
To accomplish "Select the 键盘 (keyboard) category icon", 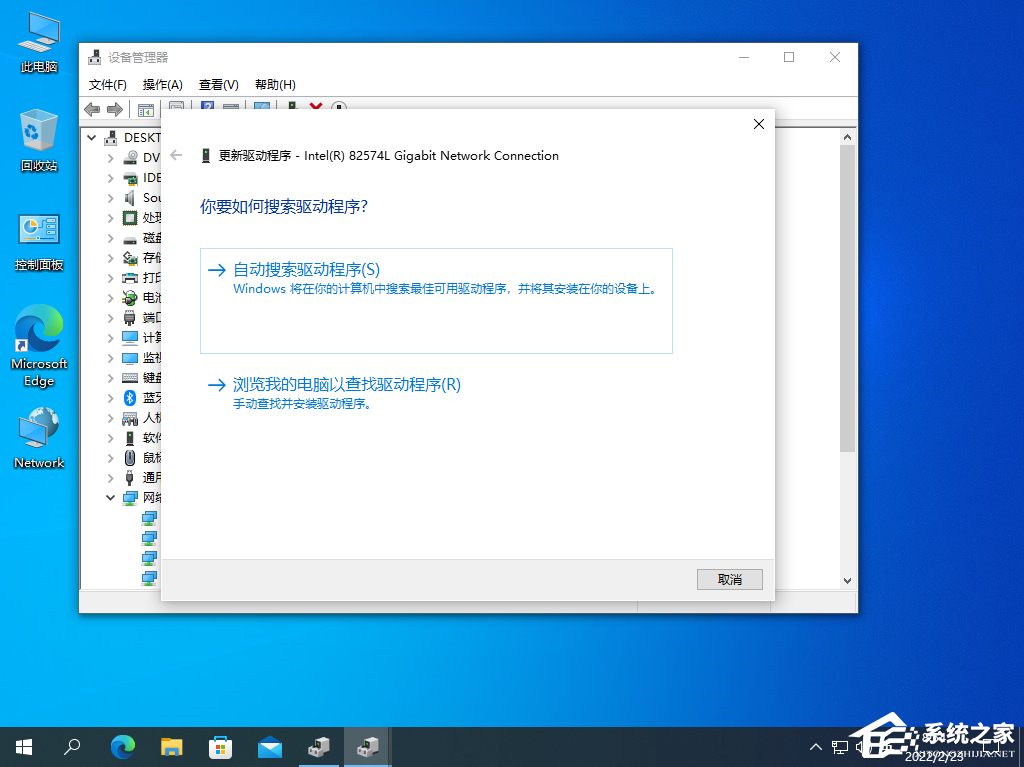I will [x=130, y=377].
